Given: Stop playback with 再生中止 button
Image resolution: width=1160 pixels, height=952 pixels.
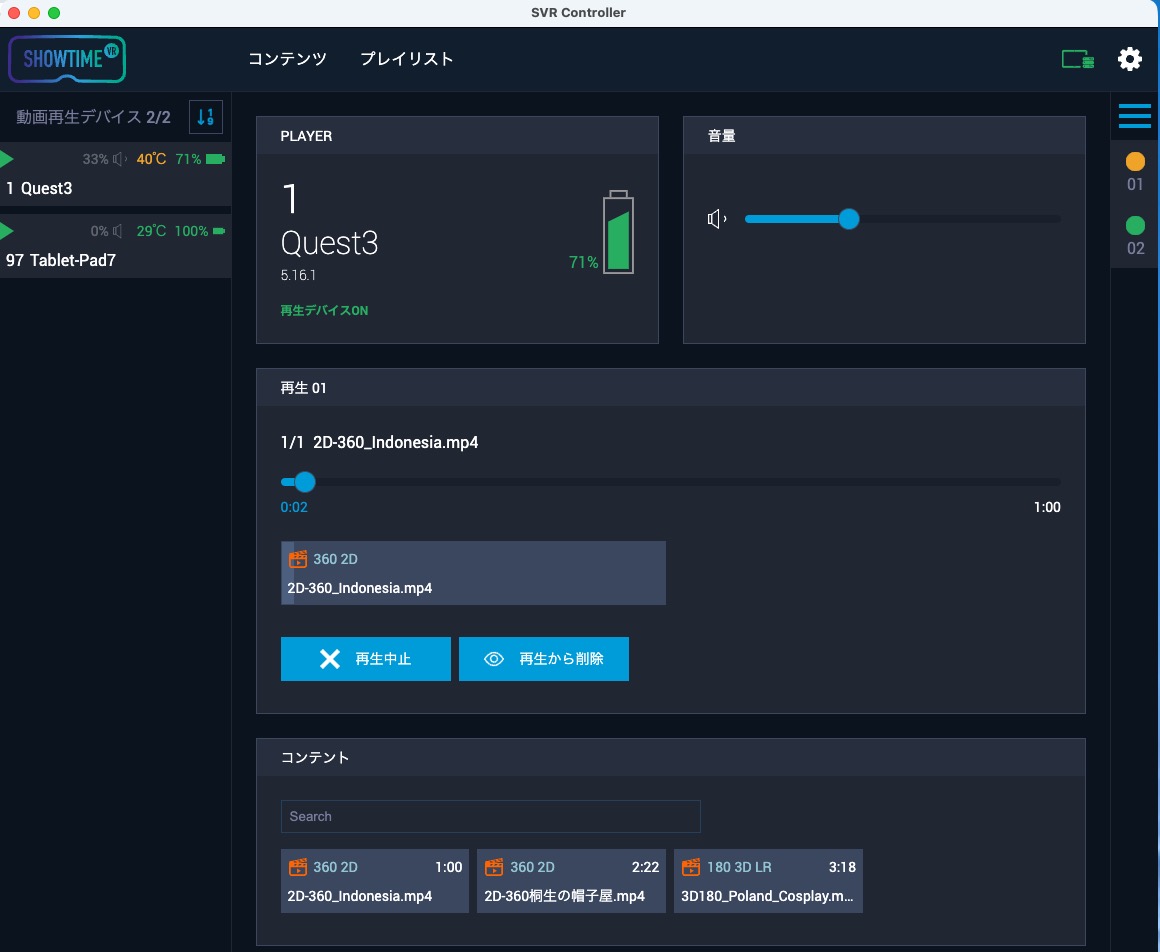Looking at the screenshot, I should click(365, 658).
